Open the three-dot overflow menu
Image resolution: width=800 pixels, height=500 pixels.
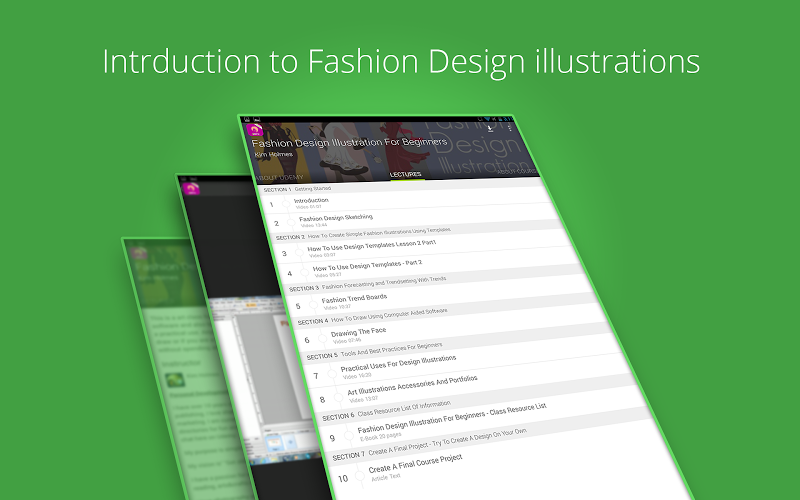509,128
